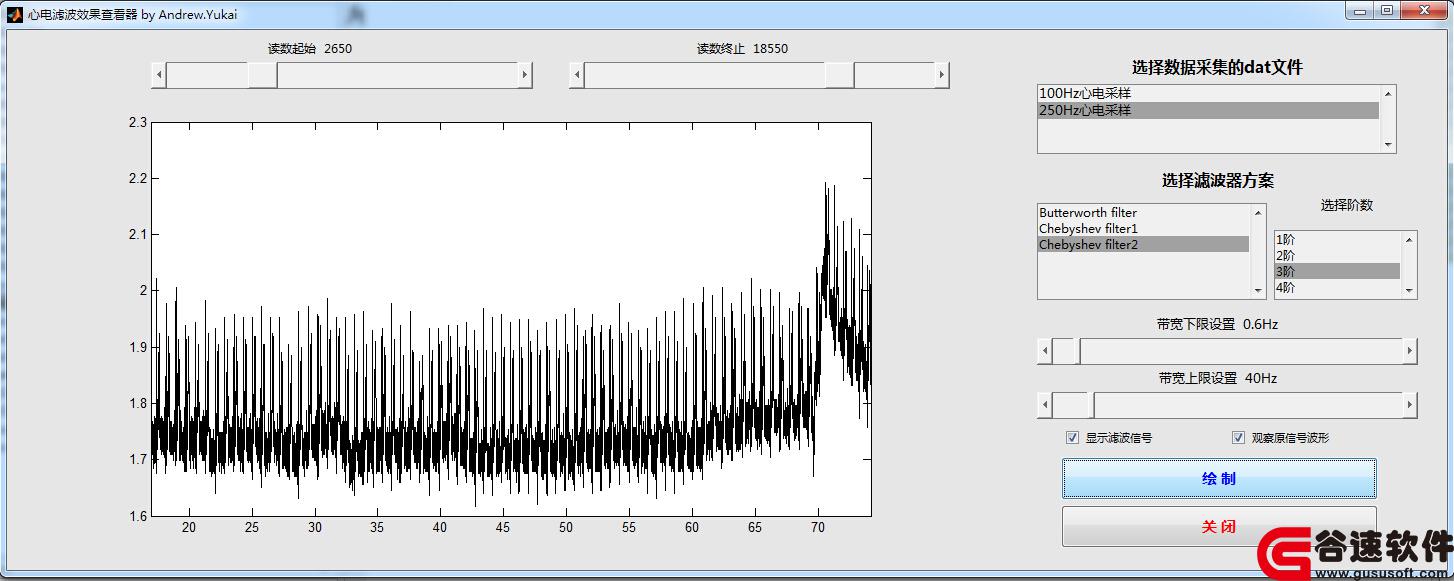This screenshot has width=1454, height=581.
Task: Click right arrow of 读数起始 slider
Action: point(525,75)
